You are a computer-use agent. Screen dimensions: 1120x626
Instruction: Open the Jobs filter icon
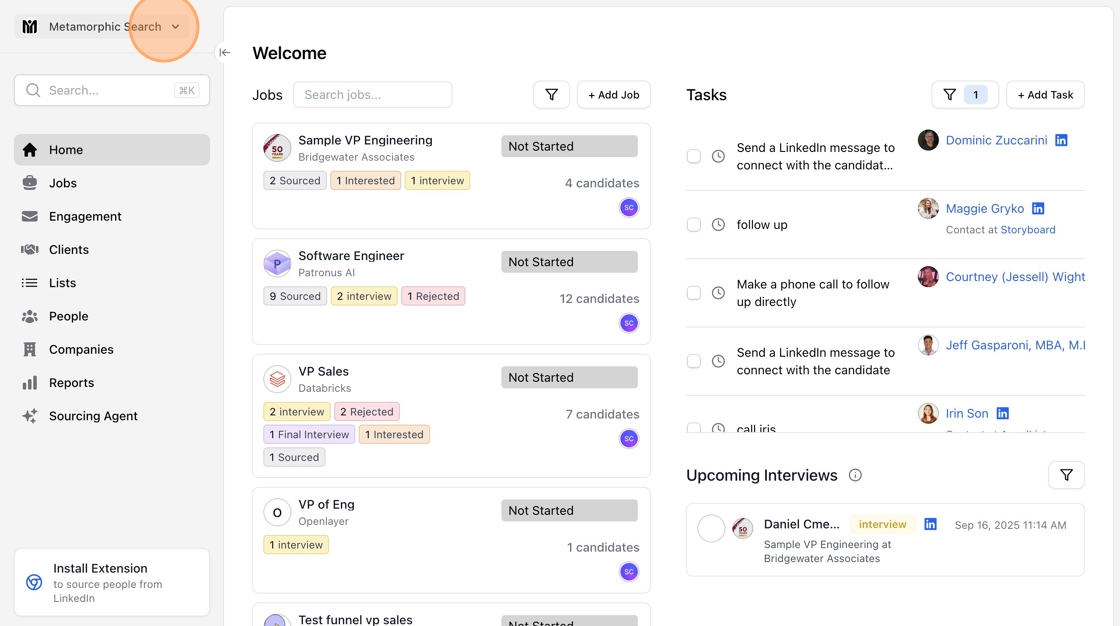pyautogui.click(x=551, y=95)
